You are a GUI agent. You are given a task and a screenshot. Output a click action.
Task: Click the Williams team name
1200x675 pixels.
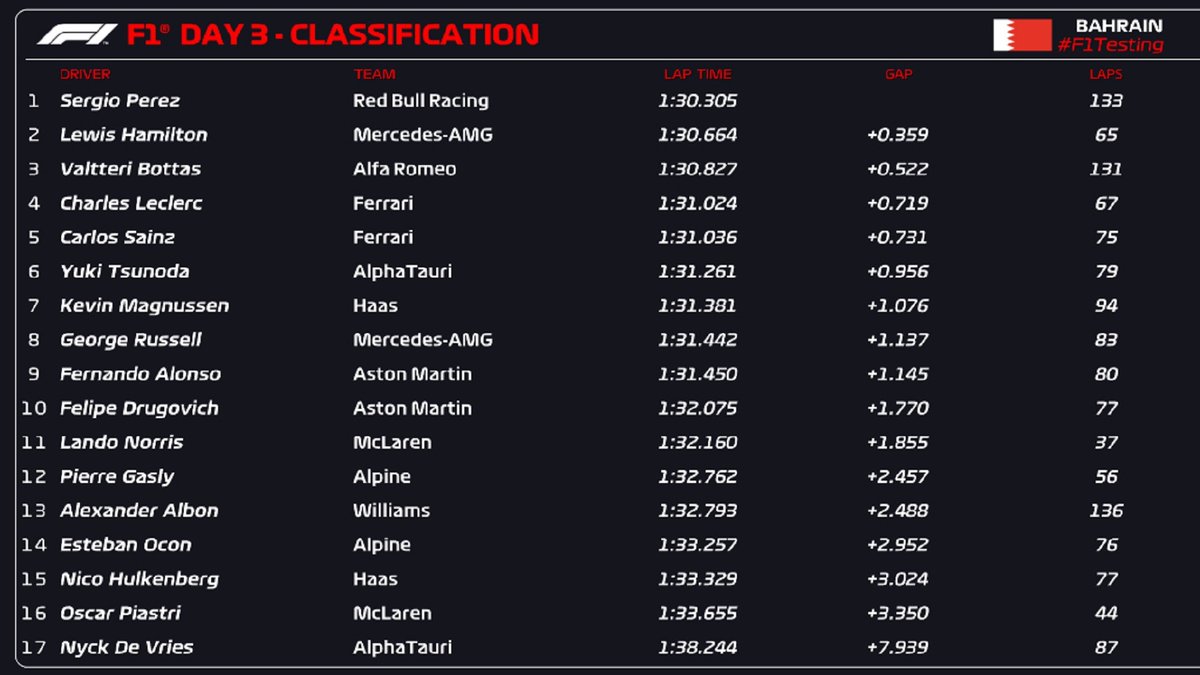391,511
